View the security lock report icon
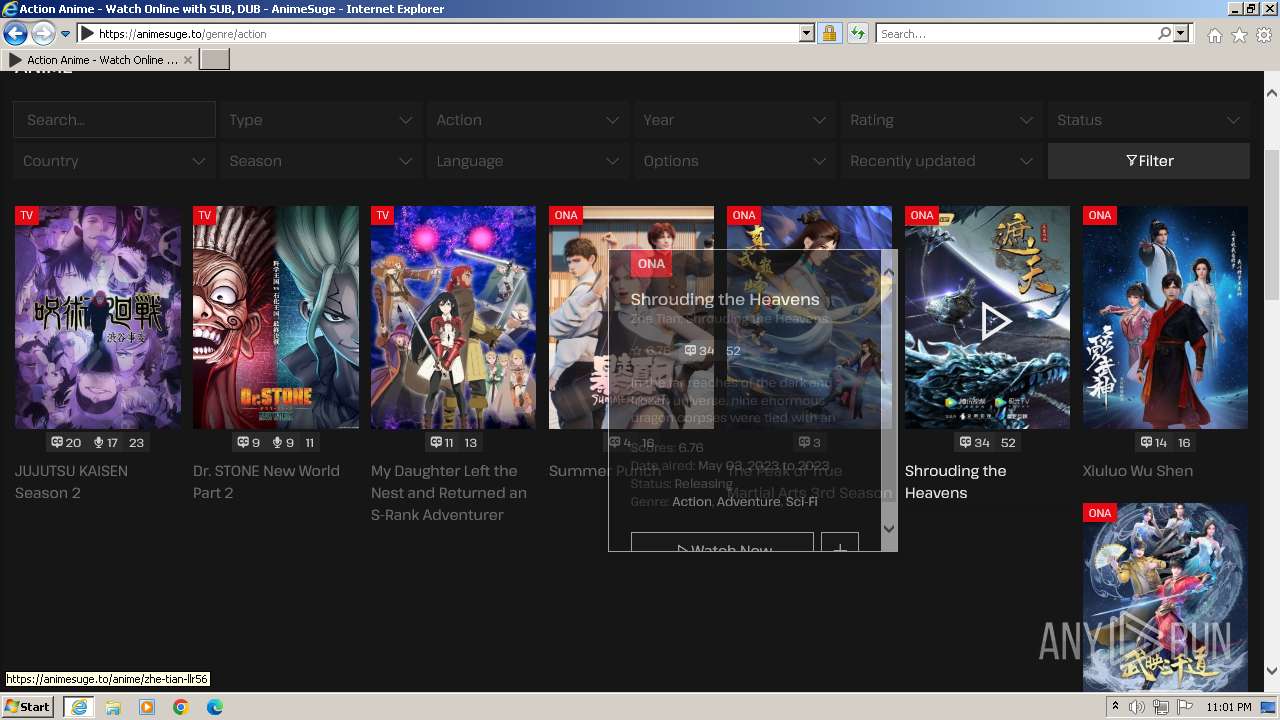The width and height of the screenshot is (1280, 720). point(829,34)
